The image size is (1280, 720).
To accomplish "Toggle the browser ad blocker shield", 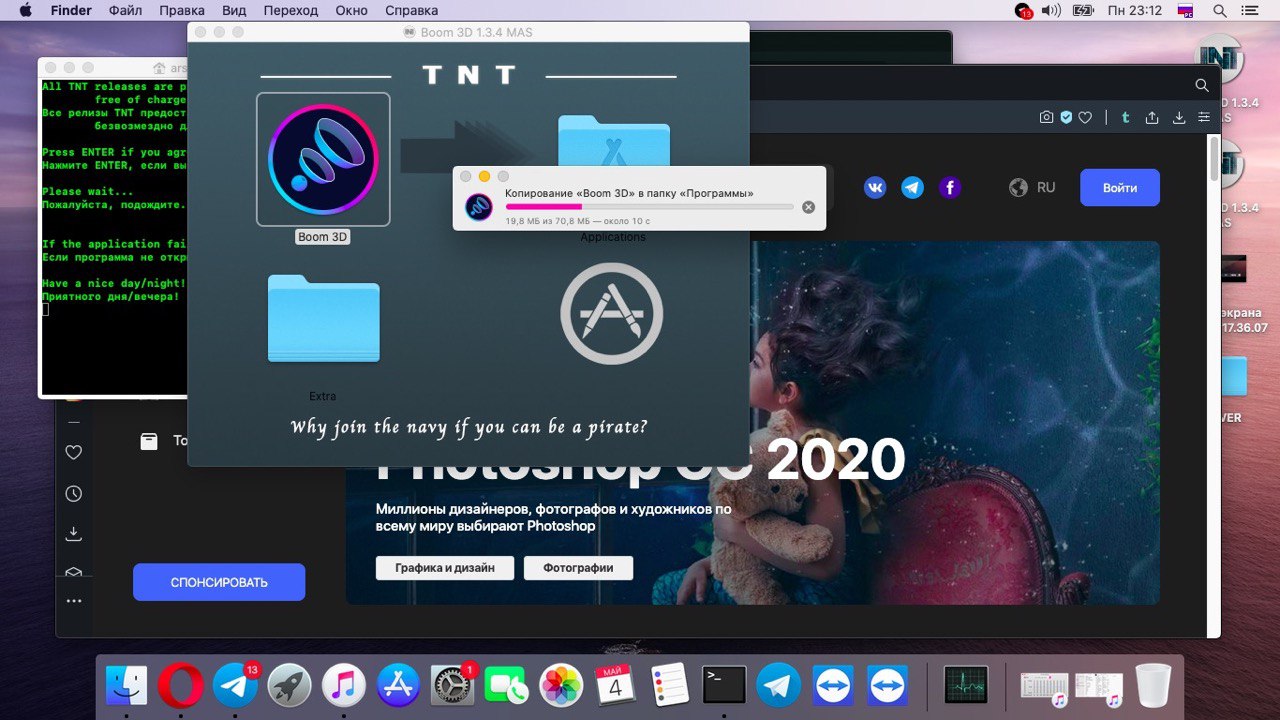I will pos(1066,117).
